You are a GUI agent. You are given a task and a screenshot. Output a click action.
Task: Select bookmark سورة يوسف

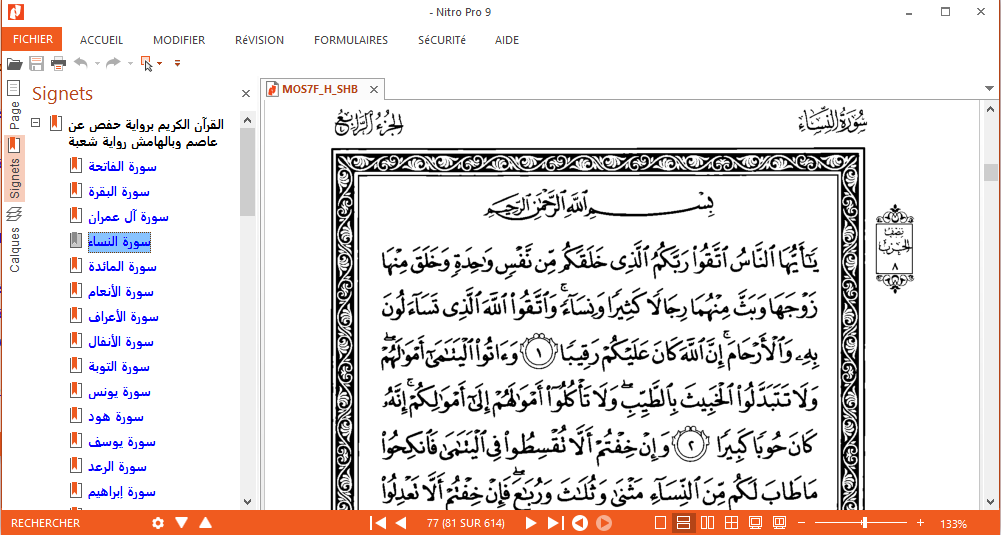coord(122,442)
